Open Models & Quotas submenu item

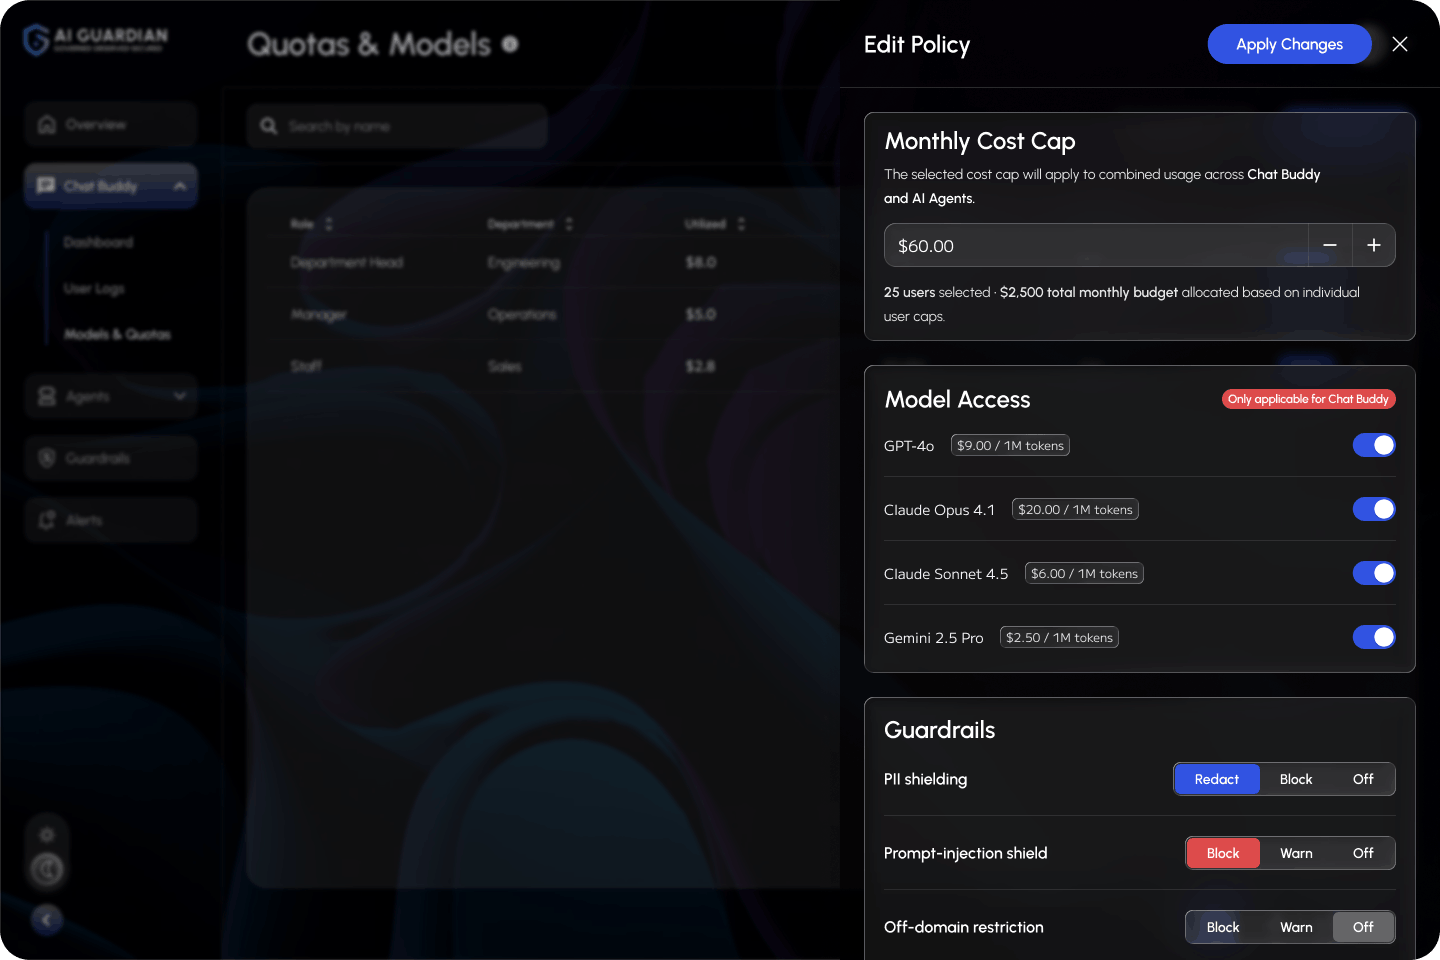[117, 334]
